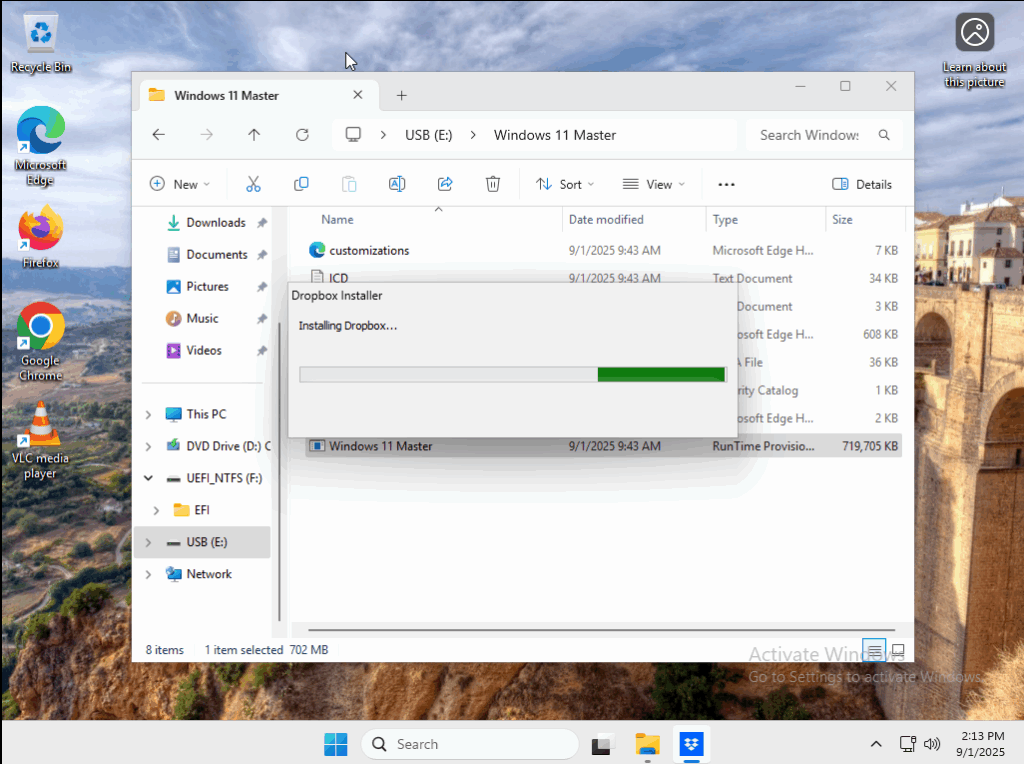1024x764 pixels.
Task: Click USB (E:) in the address breadcrumb
Action: pos(429,135)
